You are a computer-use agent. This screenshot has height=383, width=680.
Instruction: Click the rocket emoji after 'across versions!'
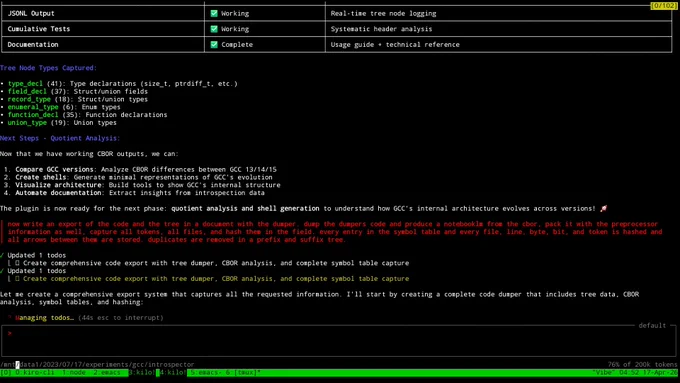pyautogui.click(x=603, y=209)
